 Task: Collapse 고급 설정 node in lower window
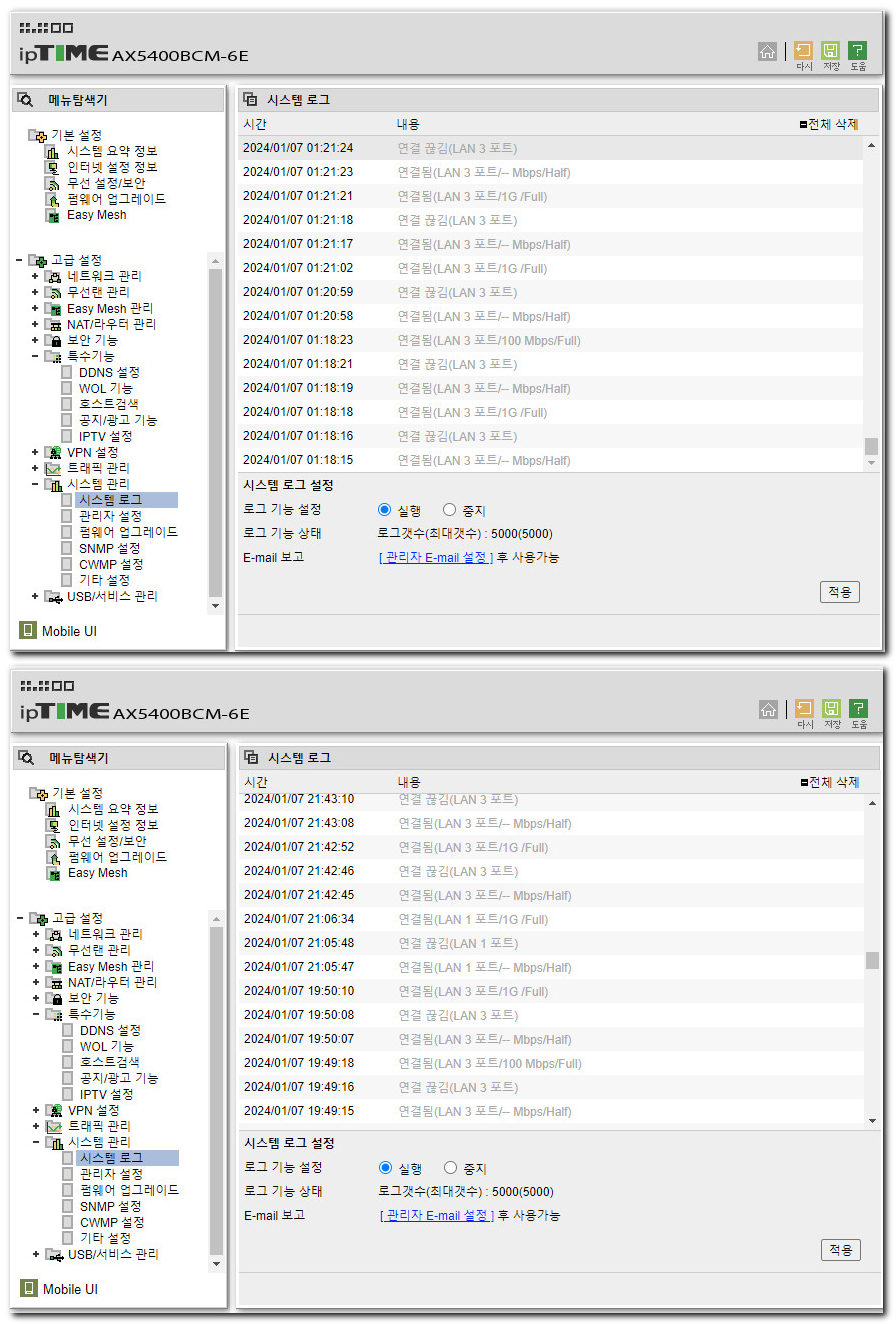pyautogui.click(x=20, y=918)
